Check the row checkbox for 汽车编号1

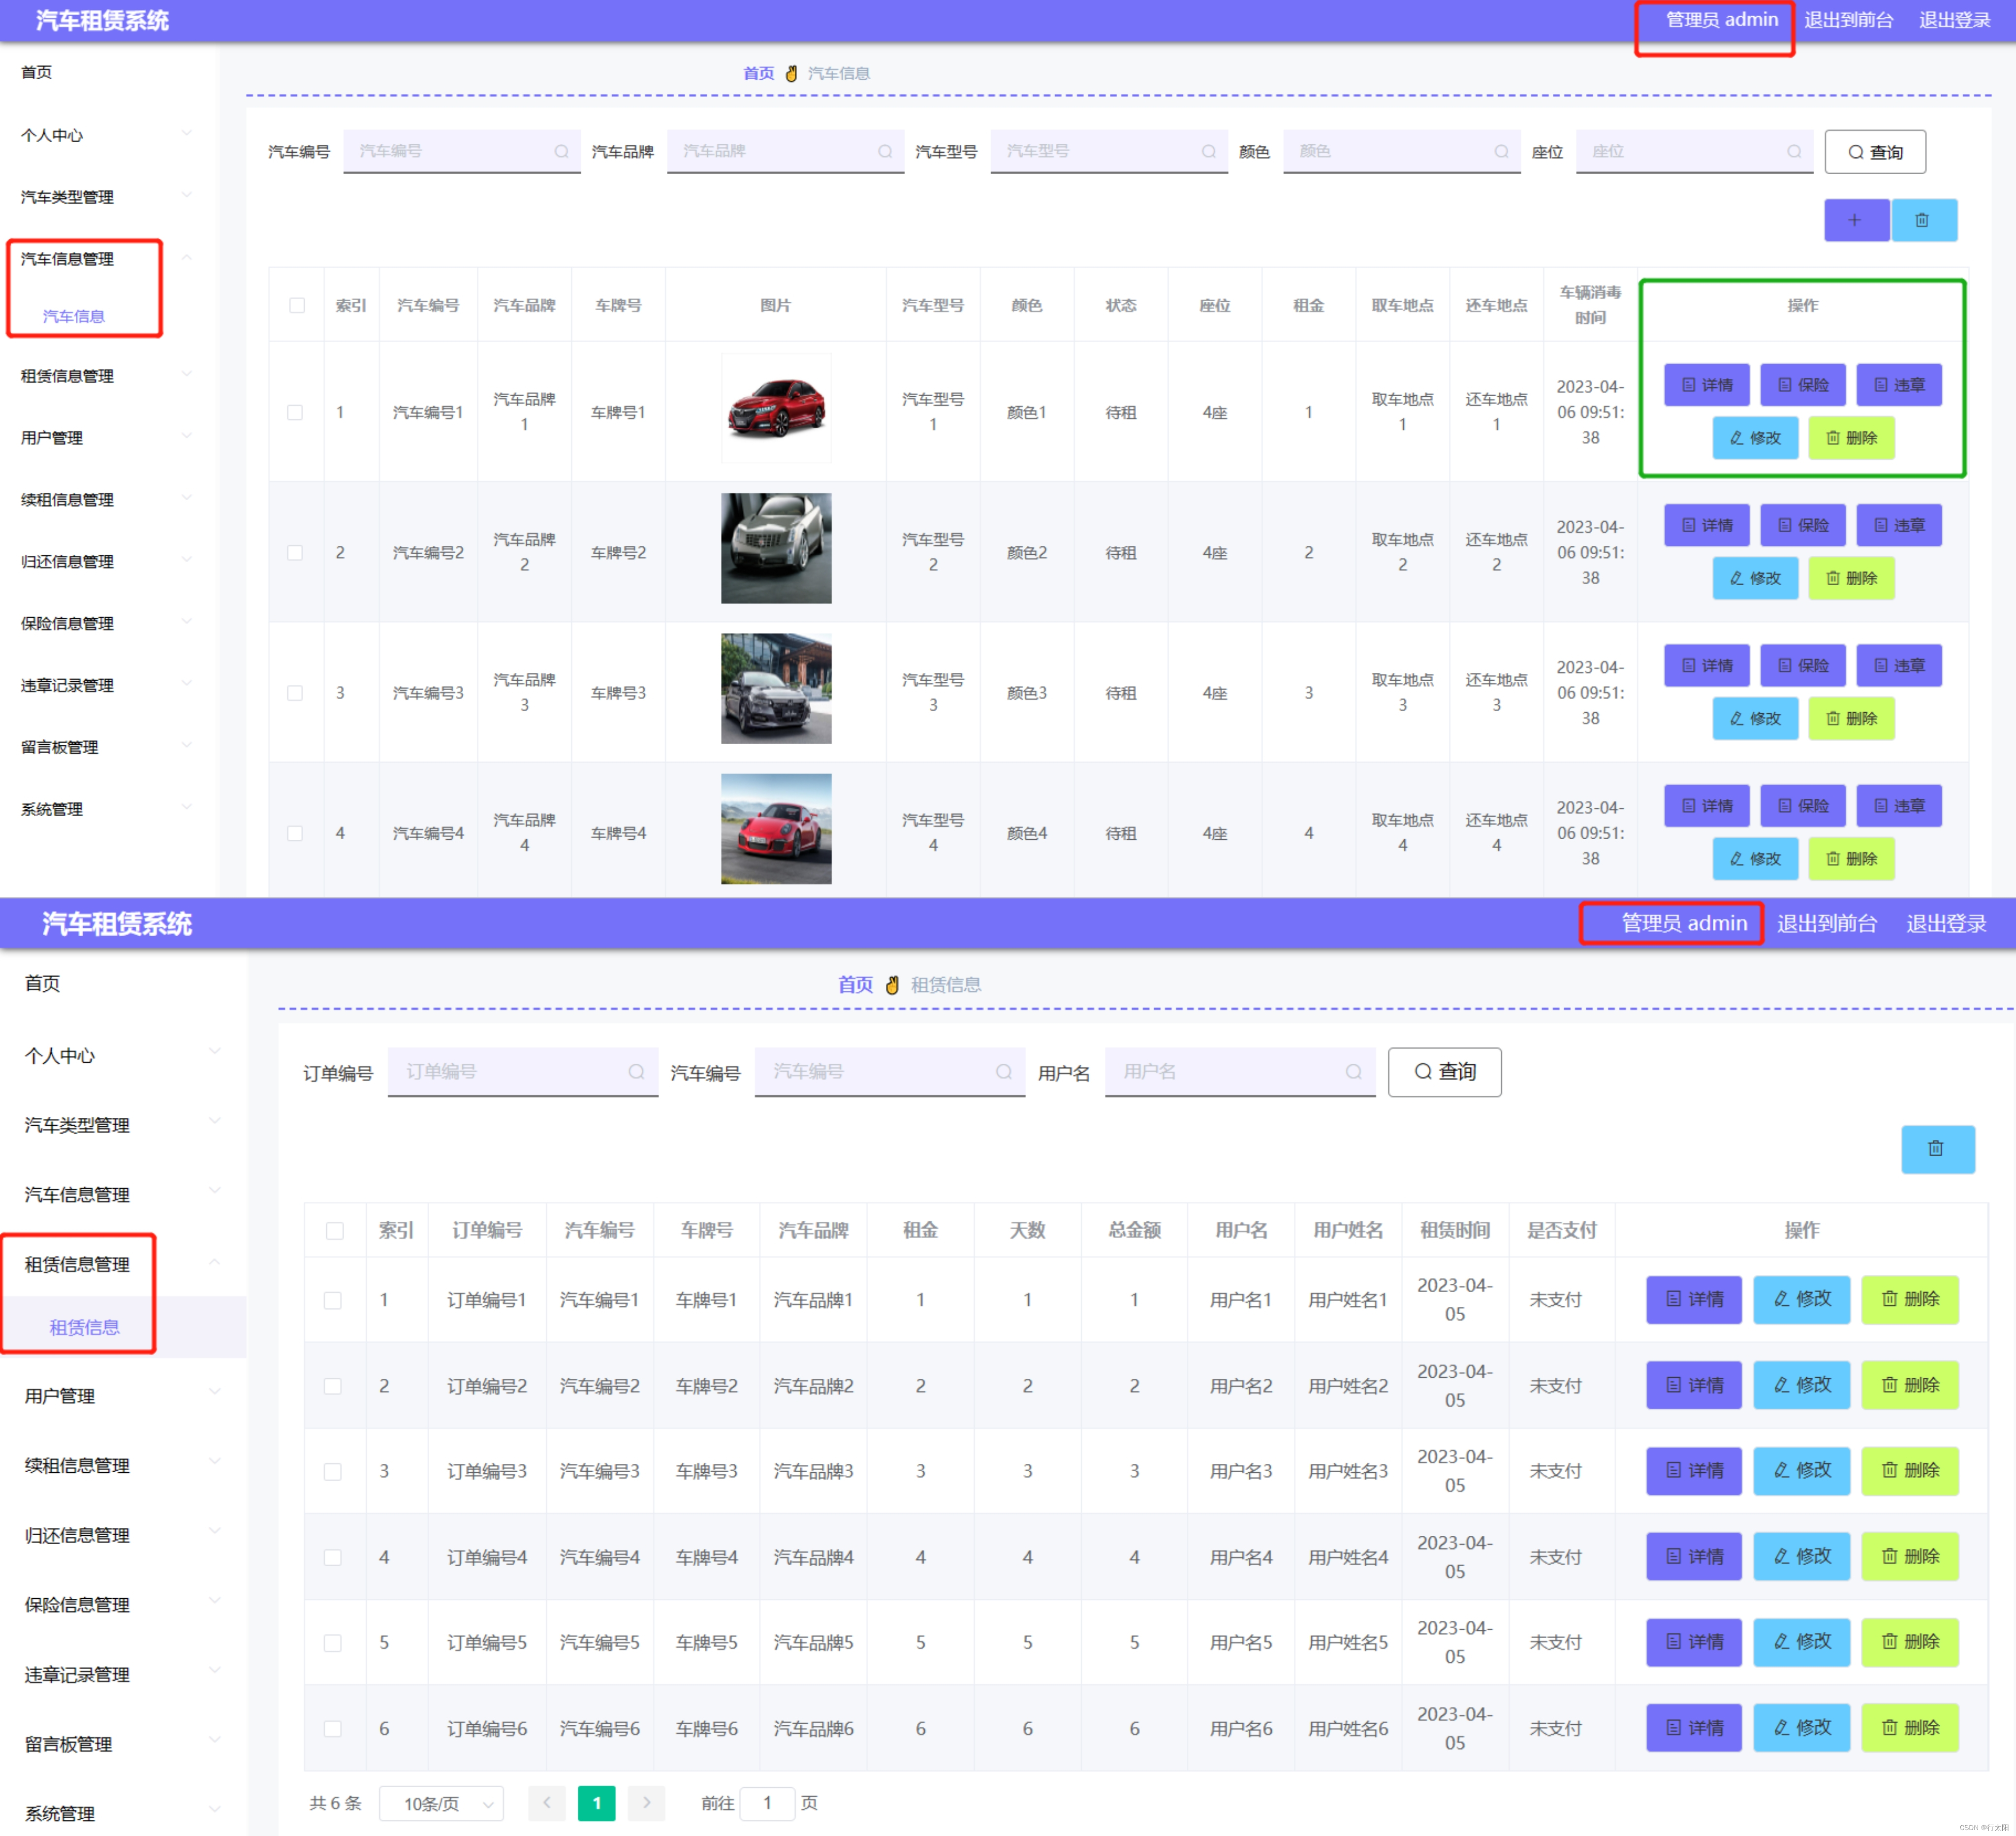tap(295, 412)
